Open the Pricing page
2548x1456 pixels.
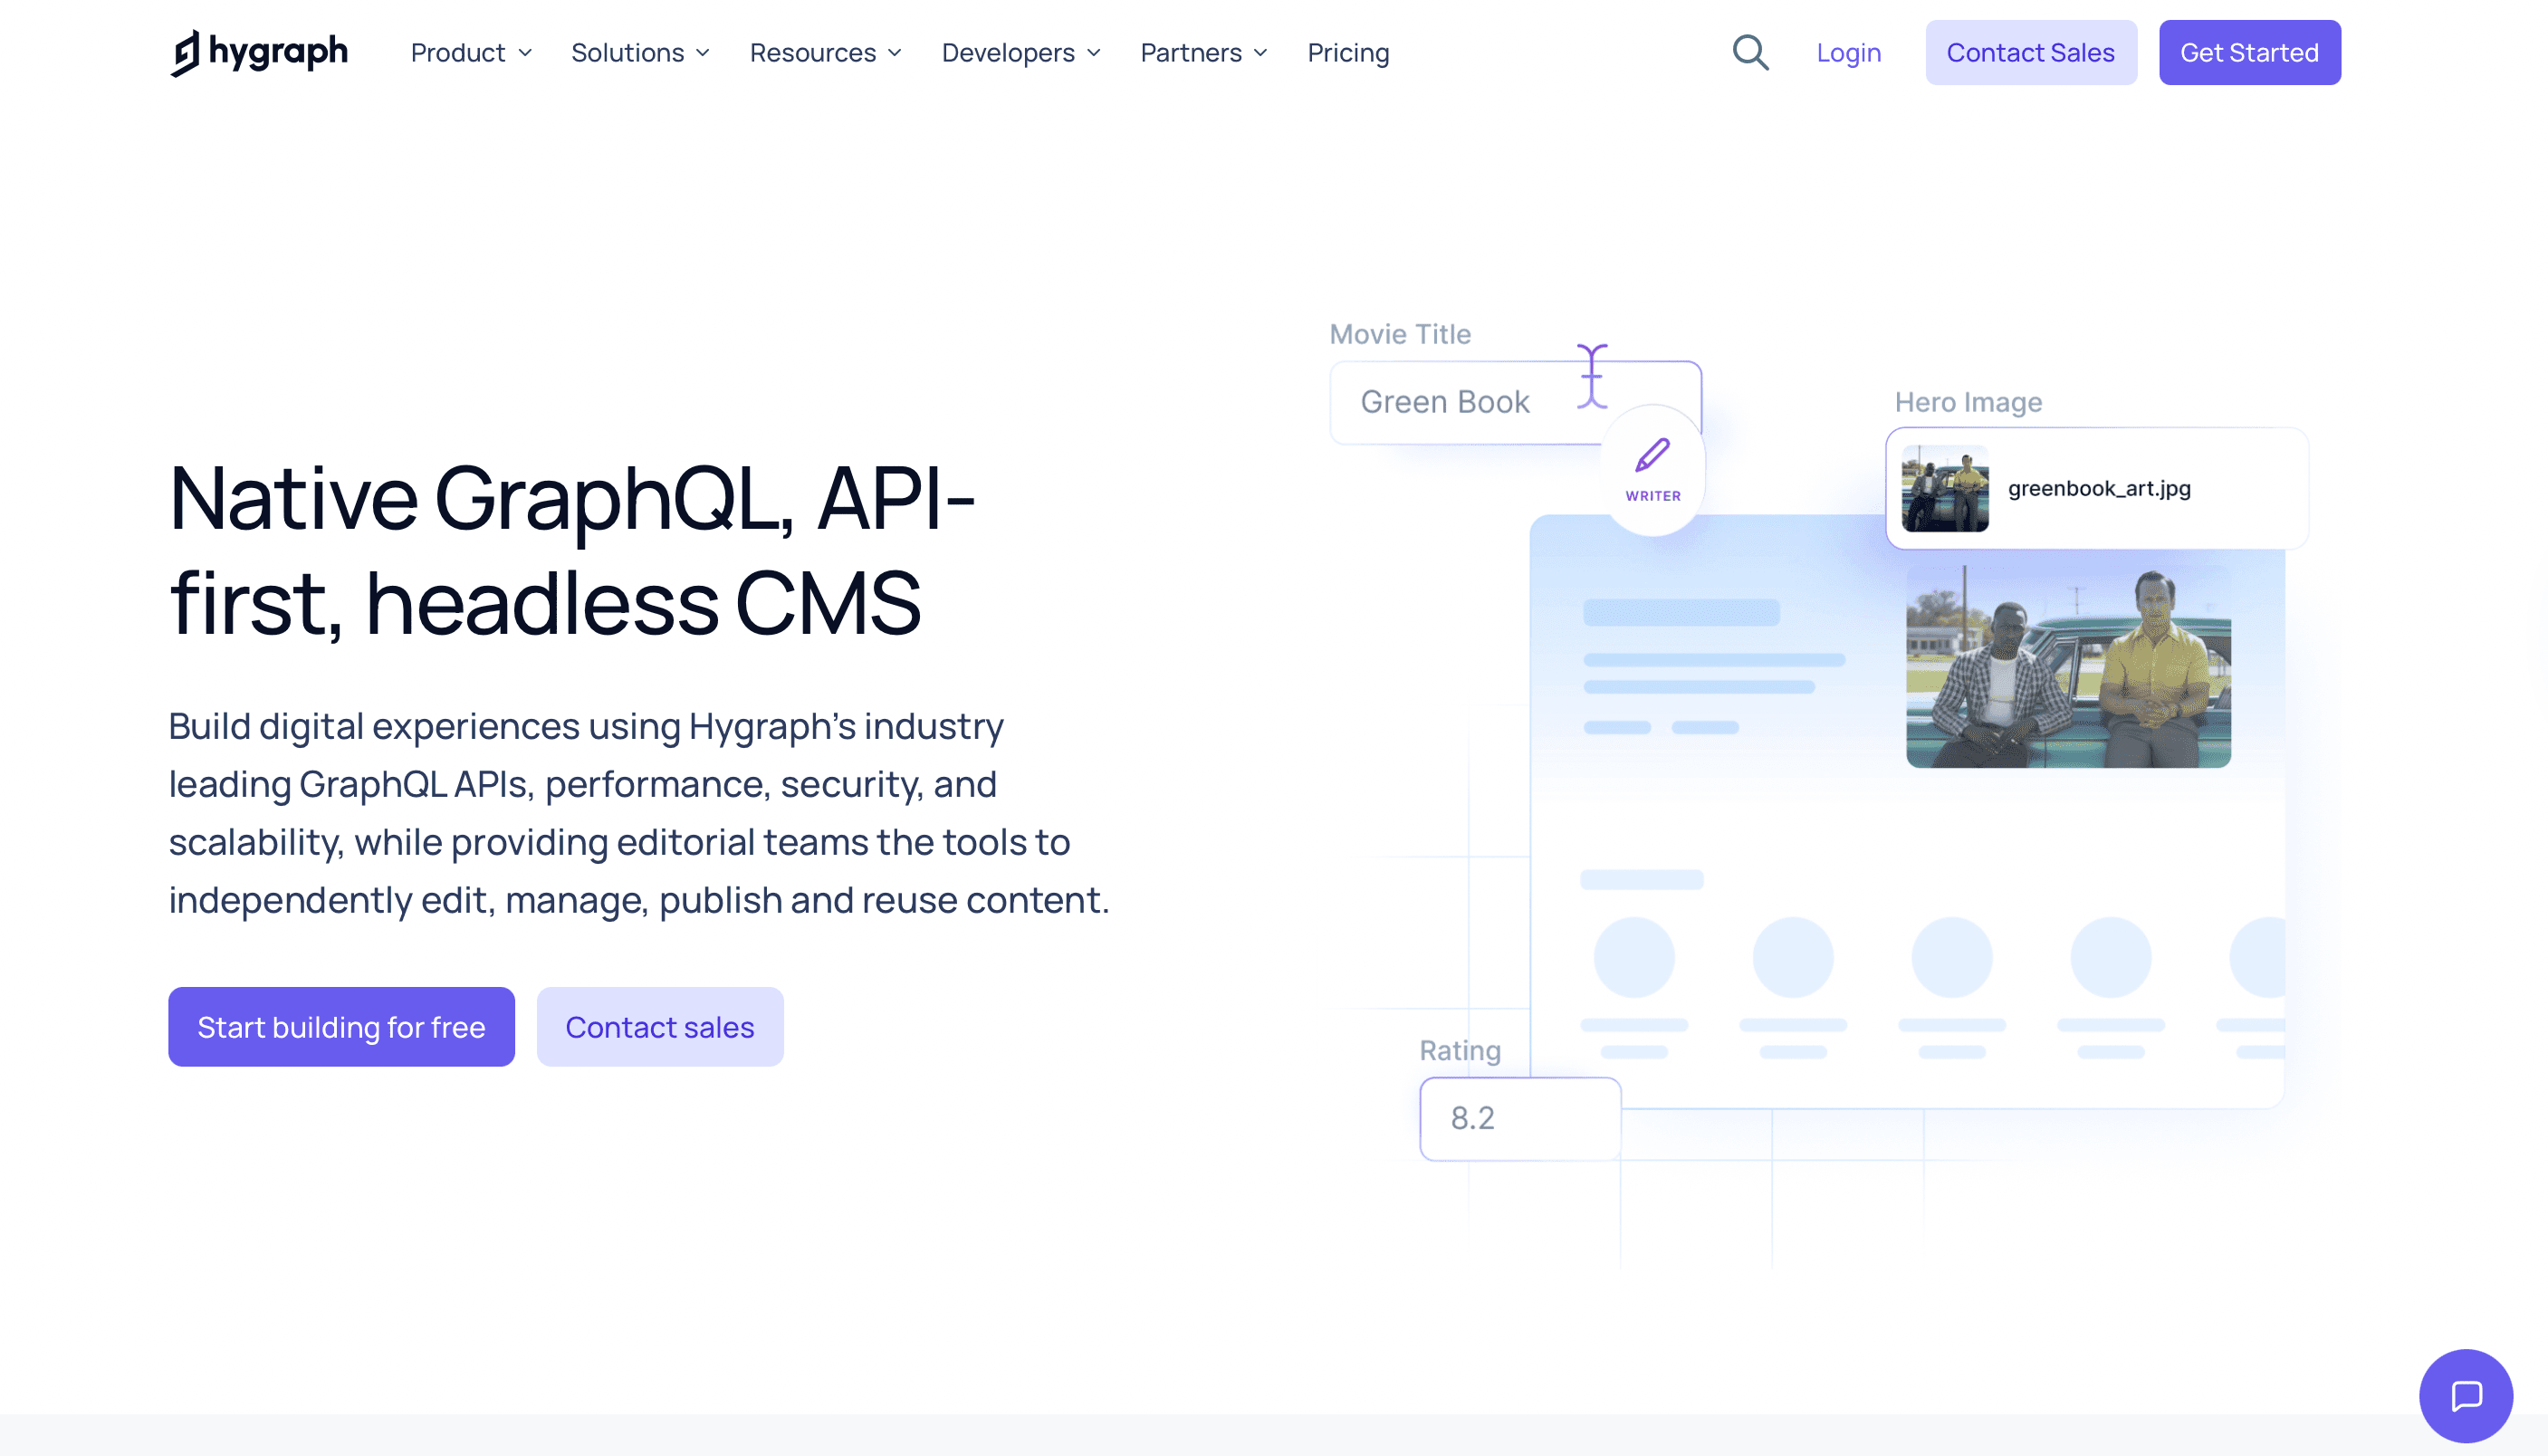[1348, 52]
